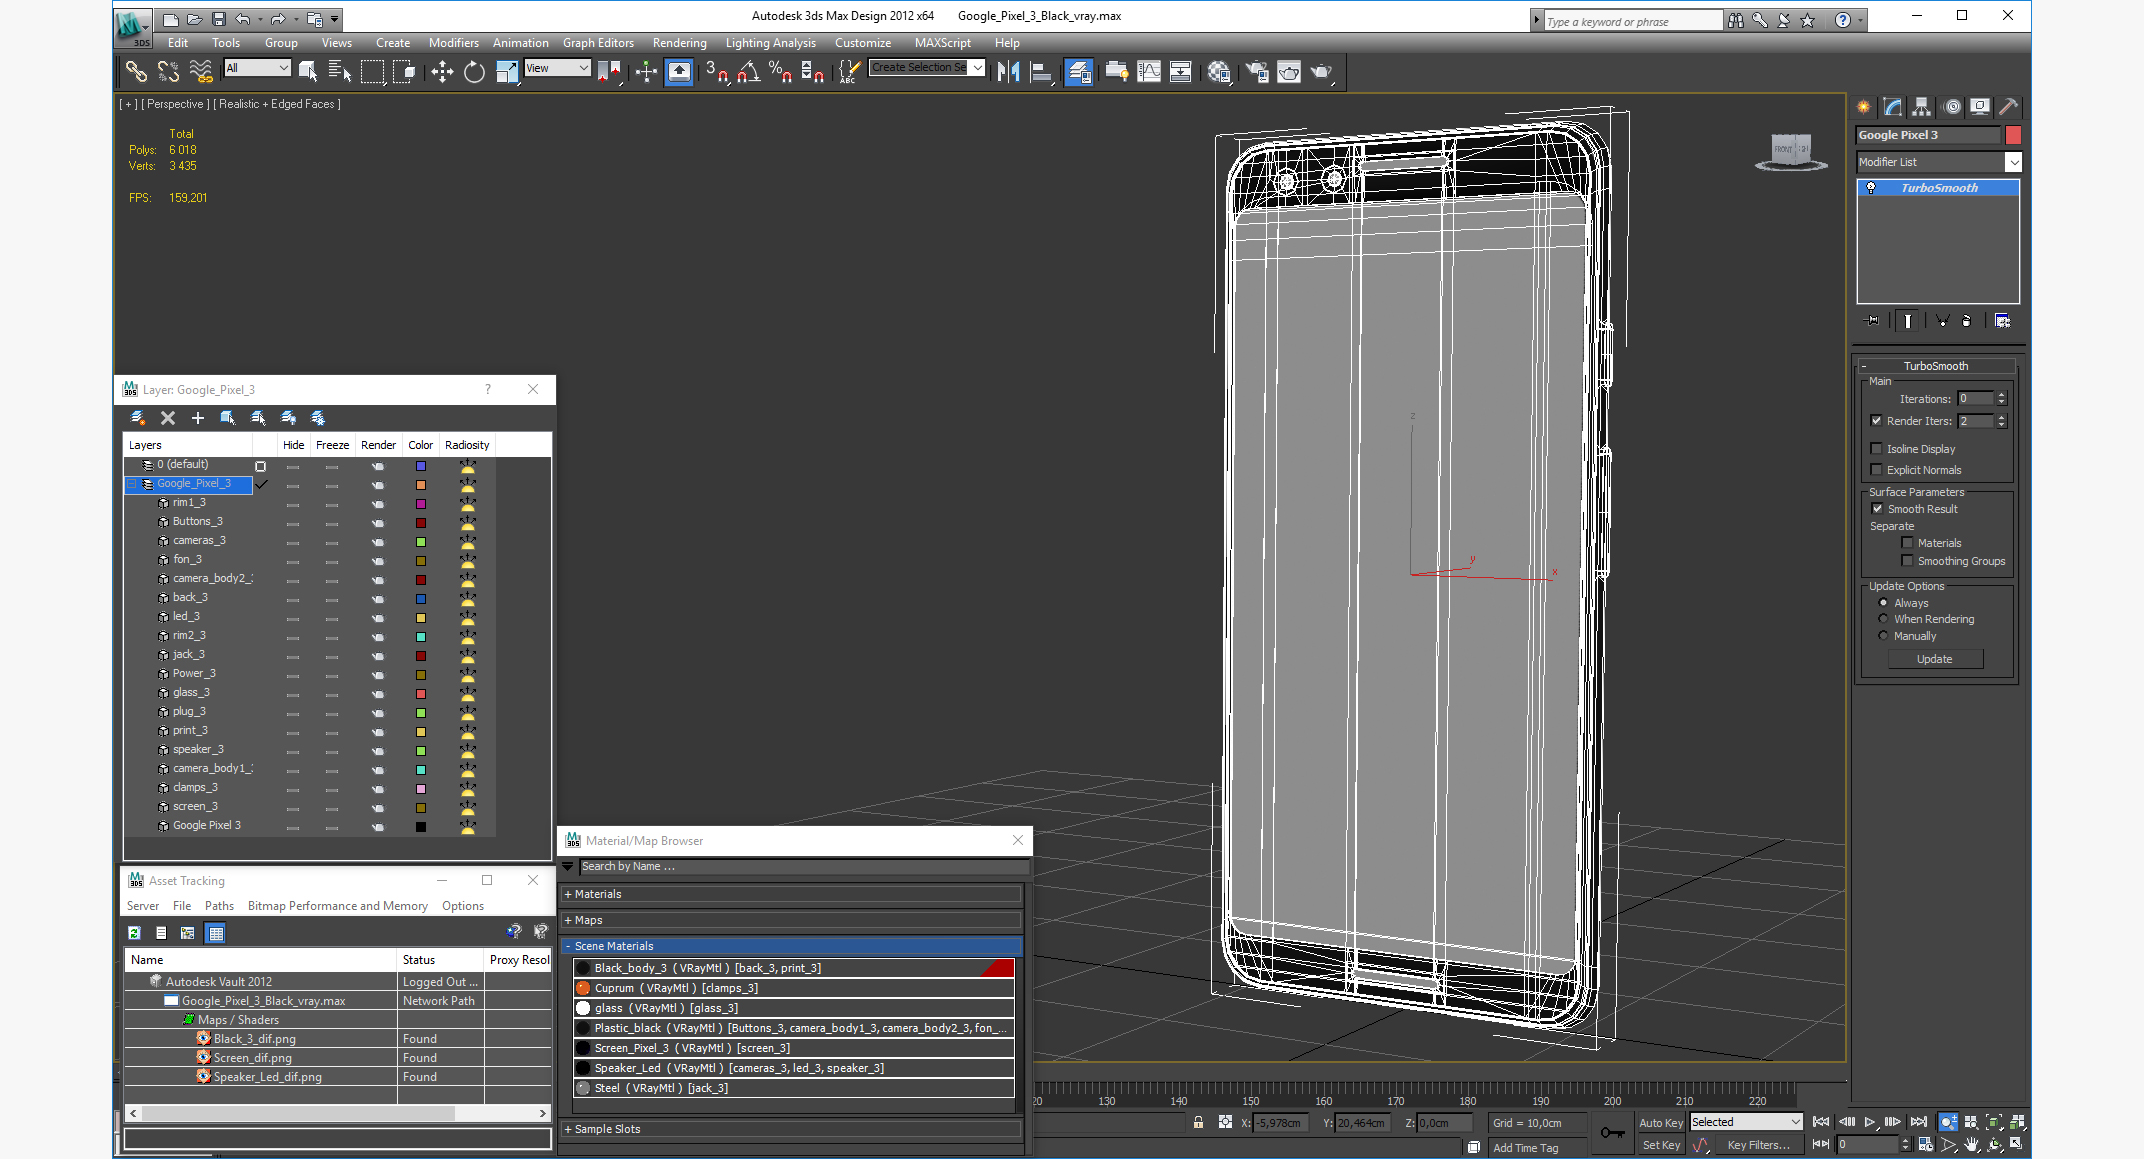
Task: Click the create new layer plus icon
Action: pos(198,418)
